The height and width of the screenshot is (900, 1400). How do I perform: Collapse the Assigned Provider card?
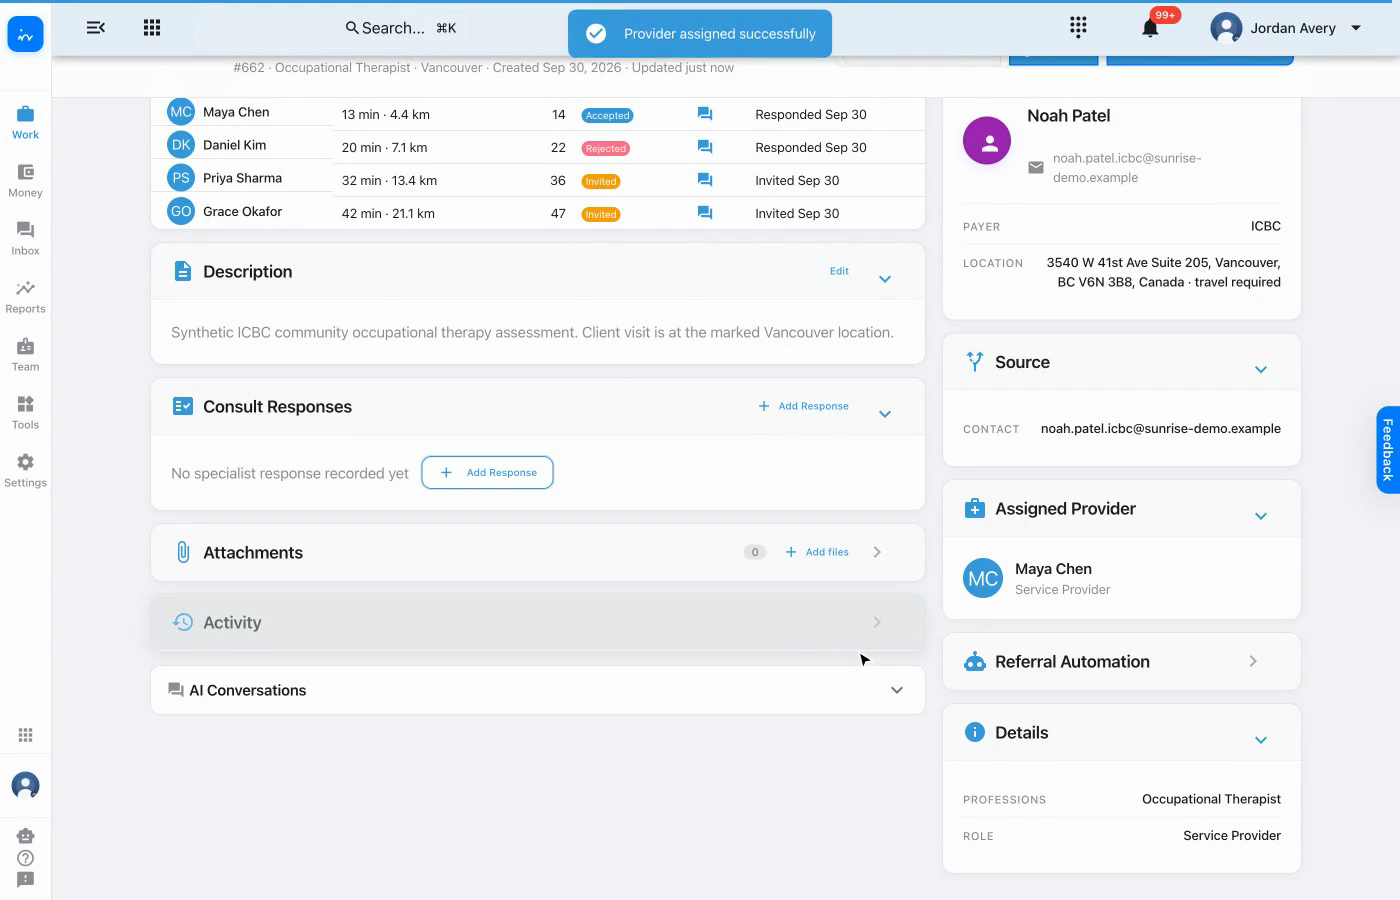[1261, 516]
